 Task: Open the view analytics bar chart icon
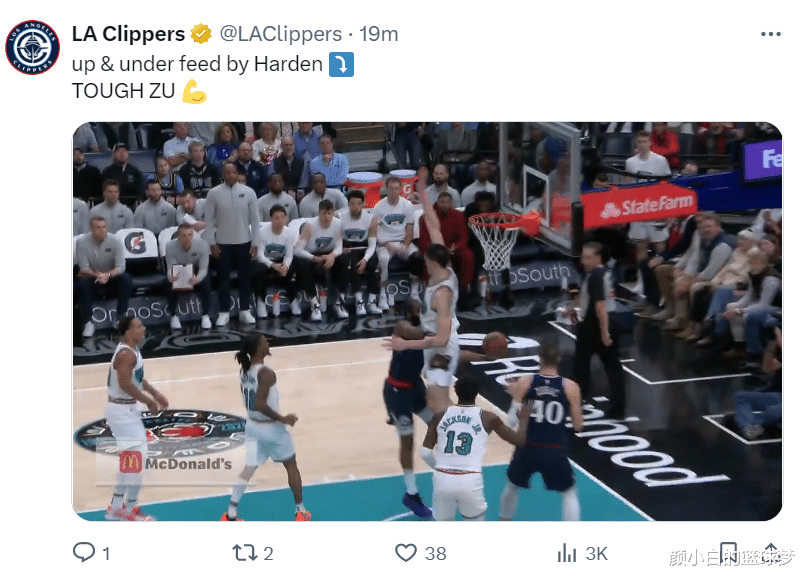[567, 553]
